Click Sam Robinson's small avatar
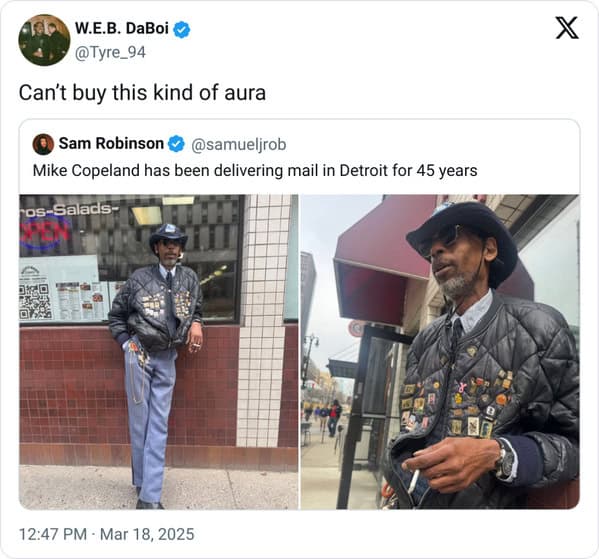 pyautogui.click(x=43, y=144)
